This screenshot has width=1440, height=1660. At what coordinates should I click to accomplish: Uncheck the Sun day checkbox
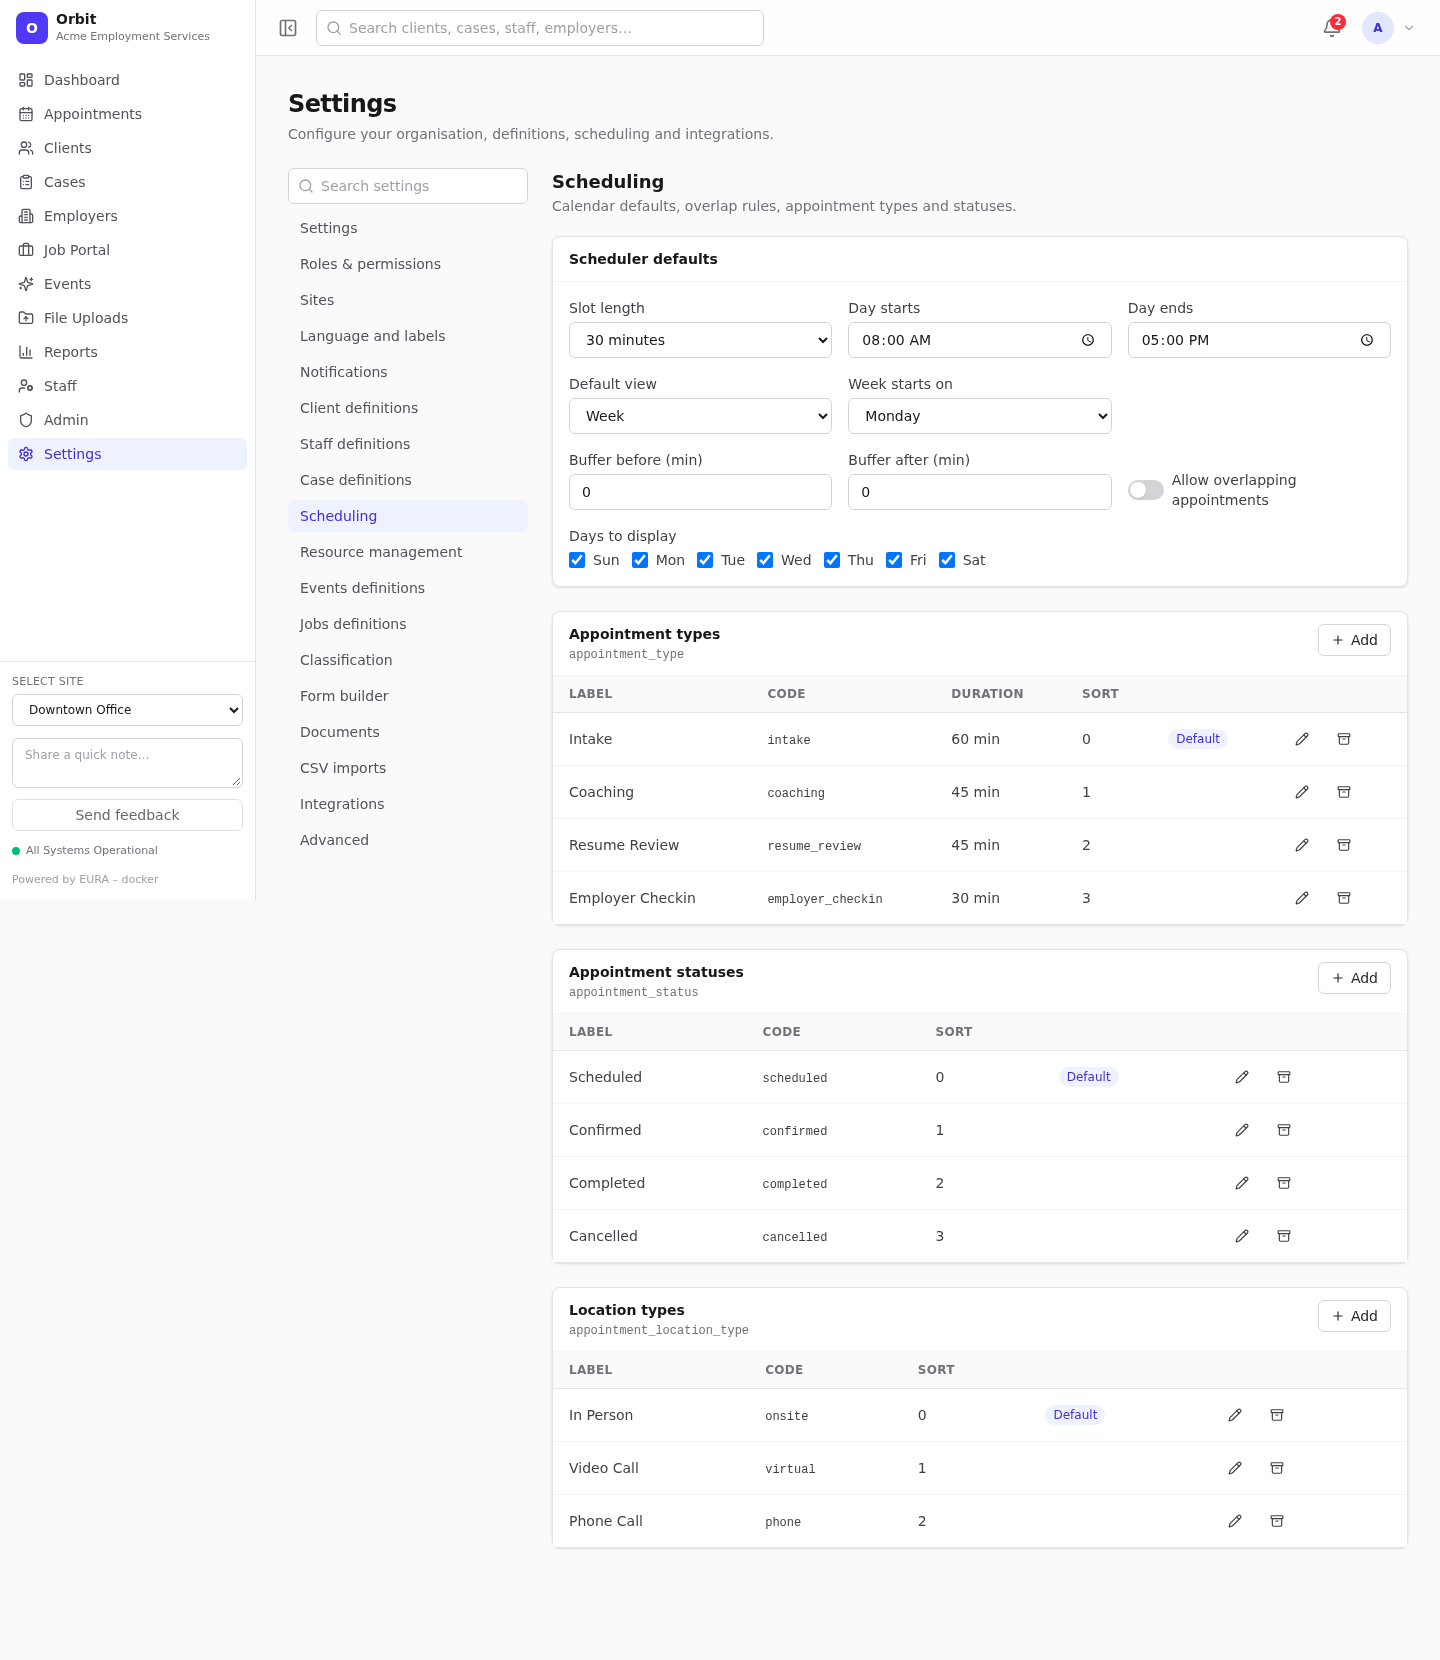577,560
